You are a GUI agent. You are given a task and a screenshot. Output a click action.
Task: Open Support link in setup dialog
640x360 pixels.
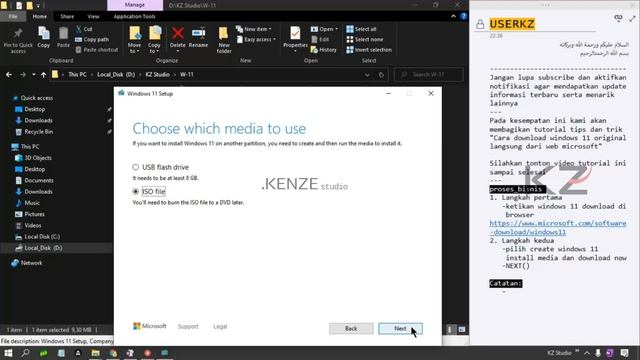tap(188, 327)
